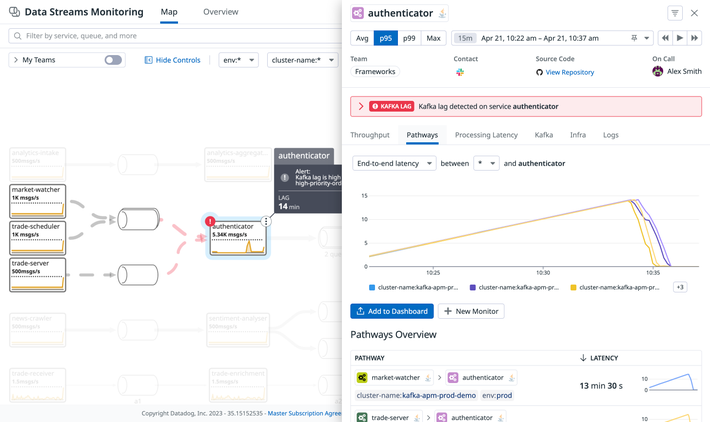The width and height of the screenshot is (710, 422).
Task: Step the time range backward
Action: tap(665, 38)
